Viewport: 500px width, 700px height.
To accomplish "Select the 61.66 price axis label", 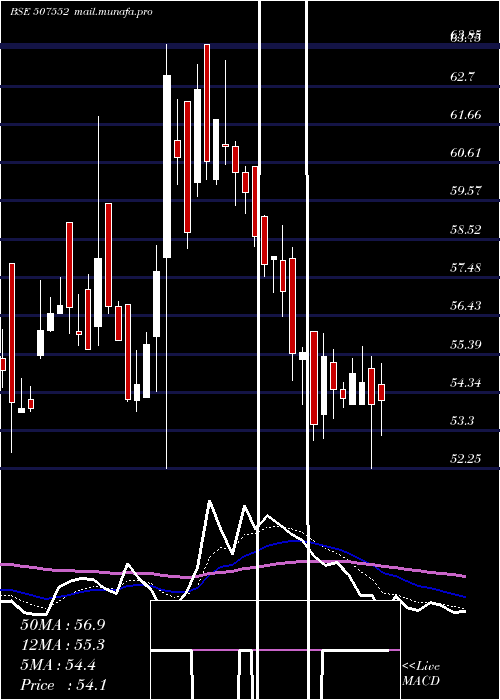I will 466,115.
